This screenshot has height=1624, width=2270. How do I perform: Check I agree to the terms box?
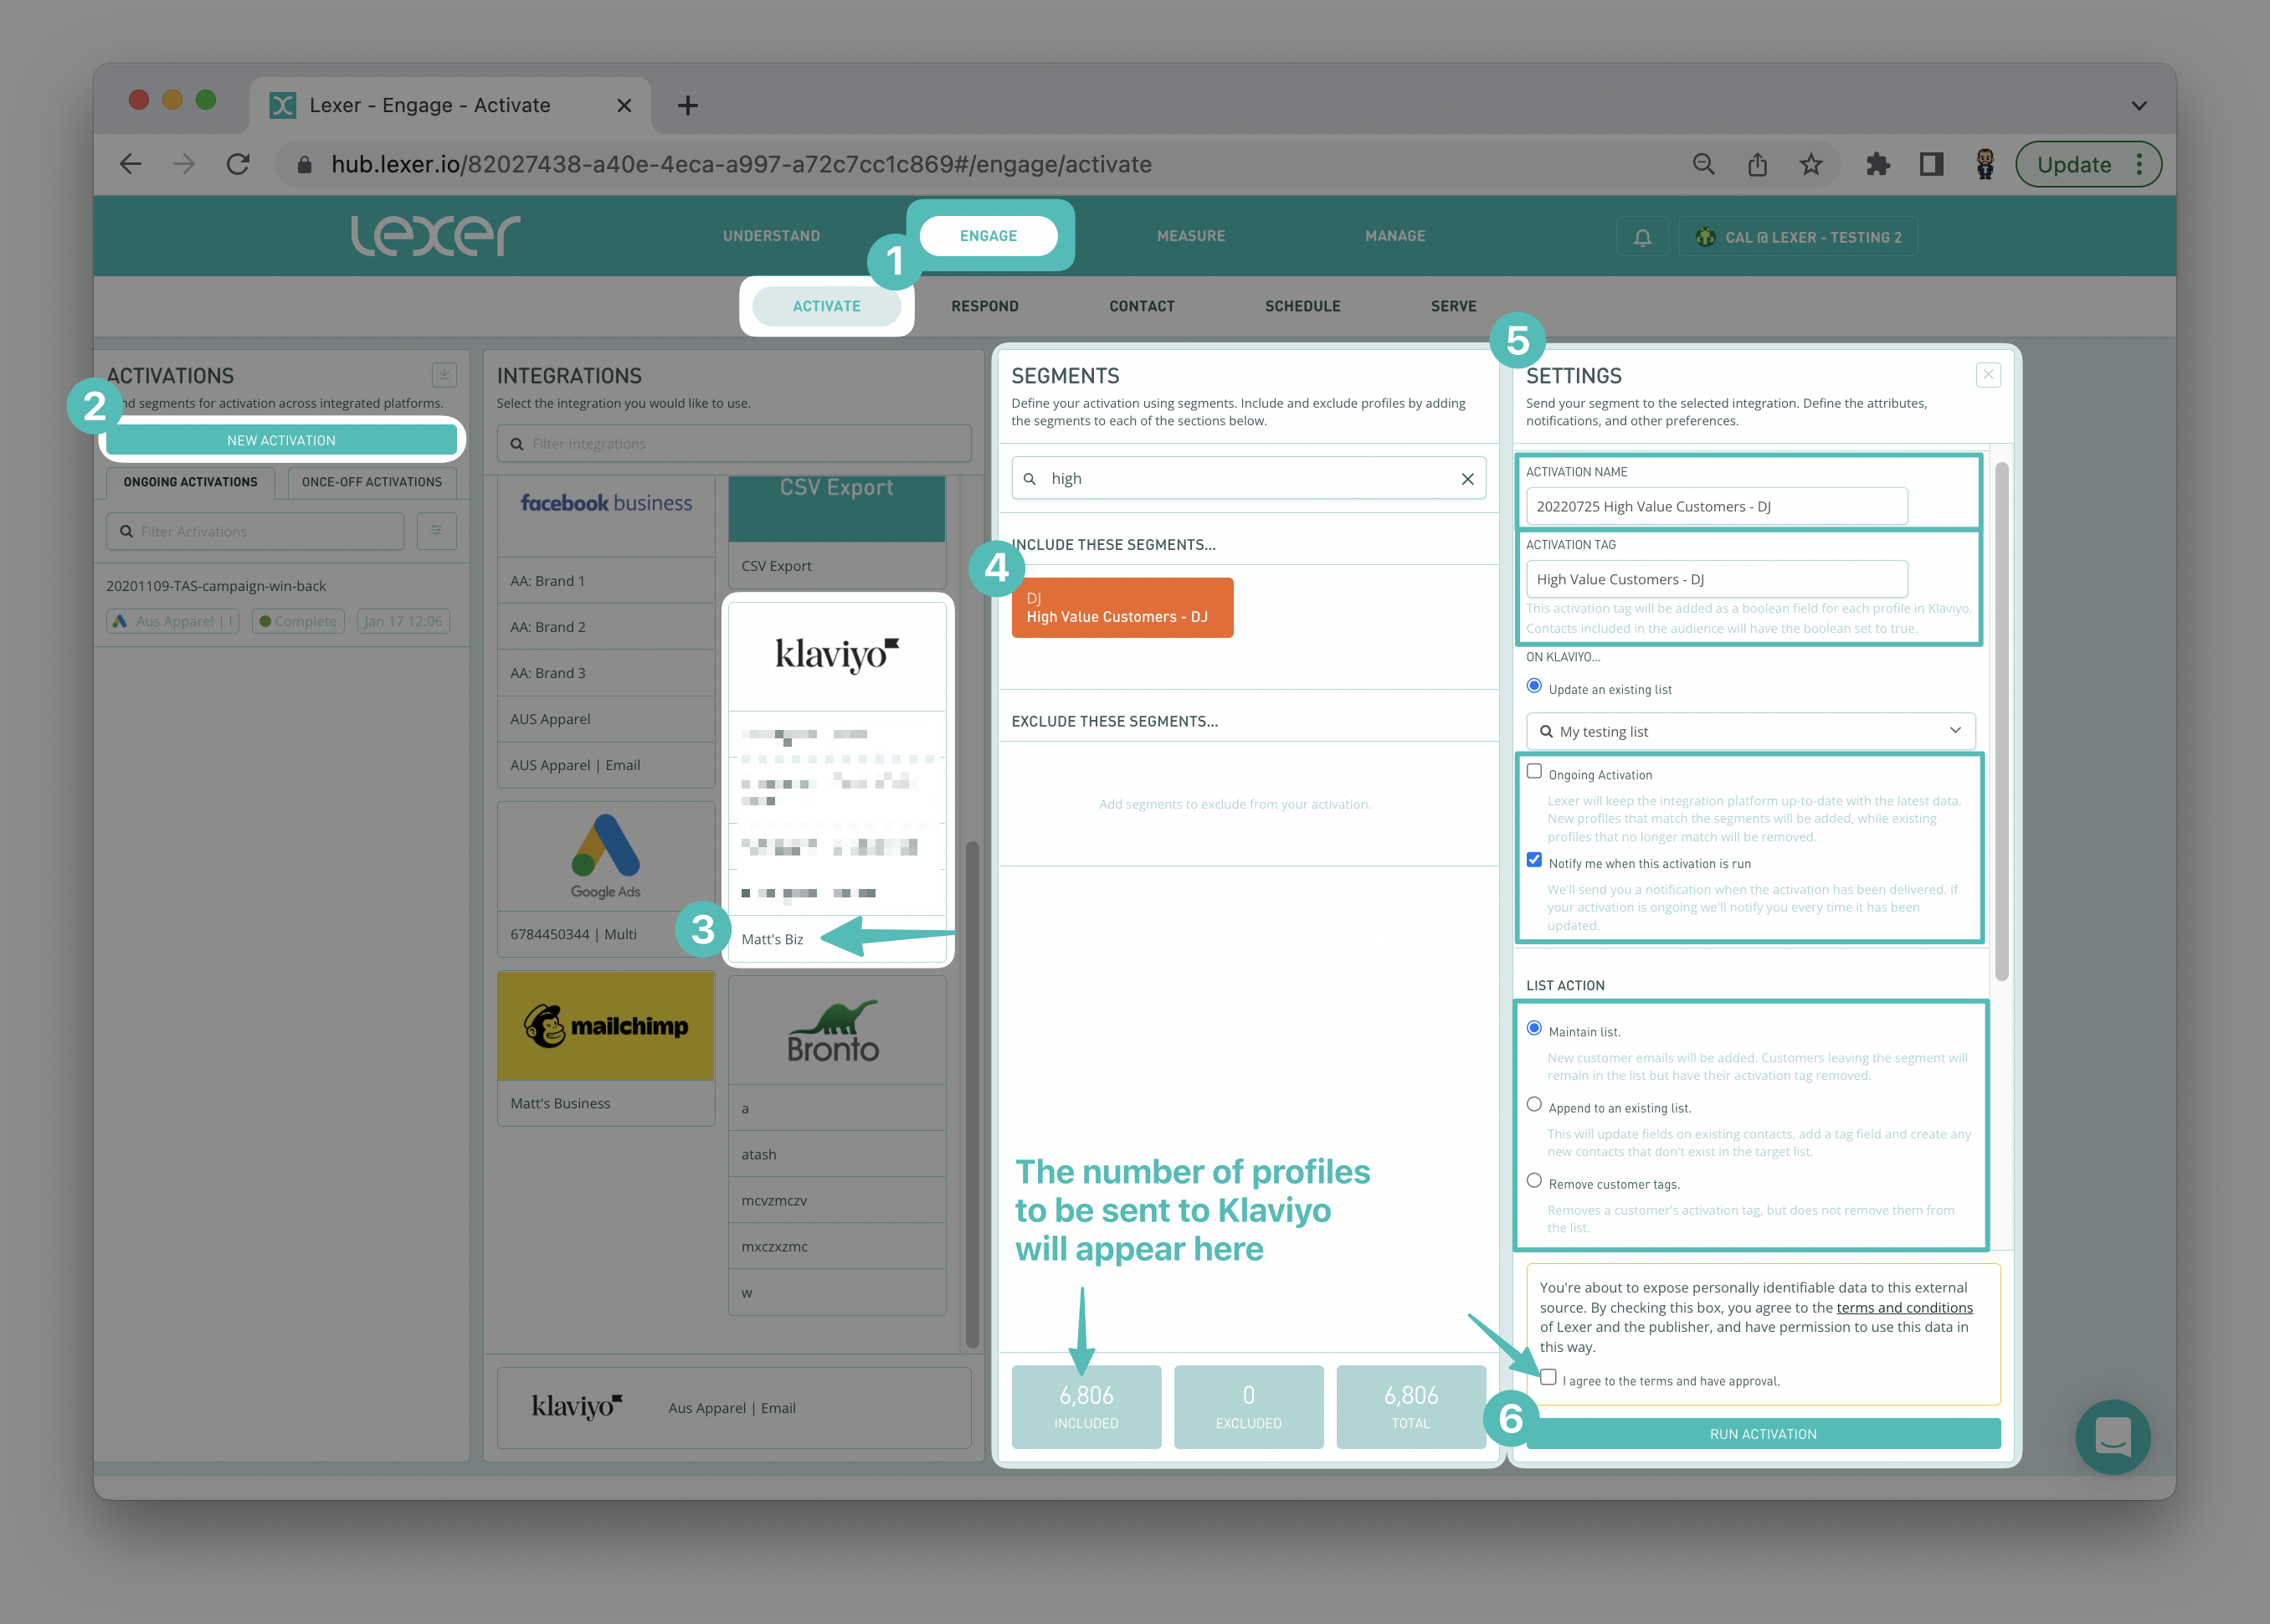point(1548,1378)
